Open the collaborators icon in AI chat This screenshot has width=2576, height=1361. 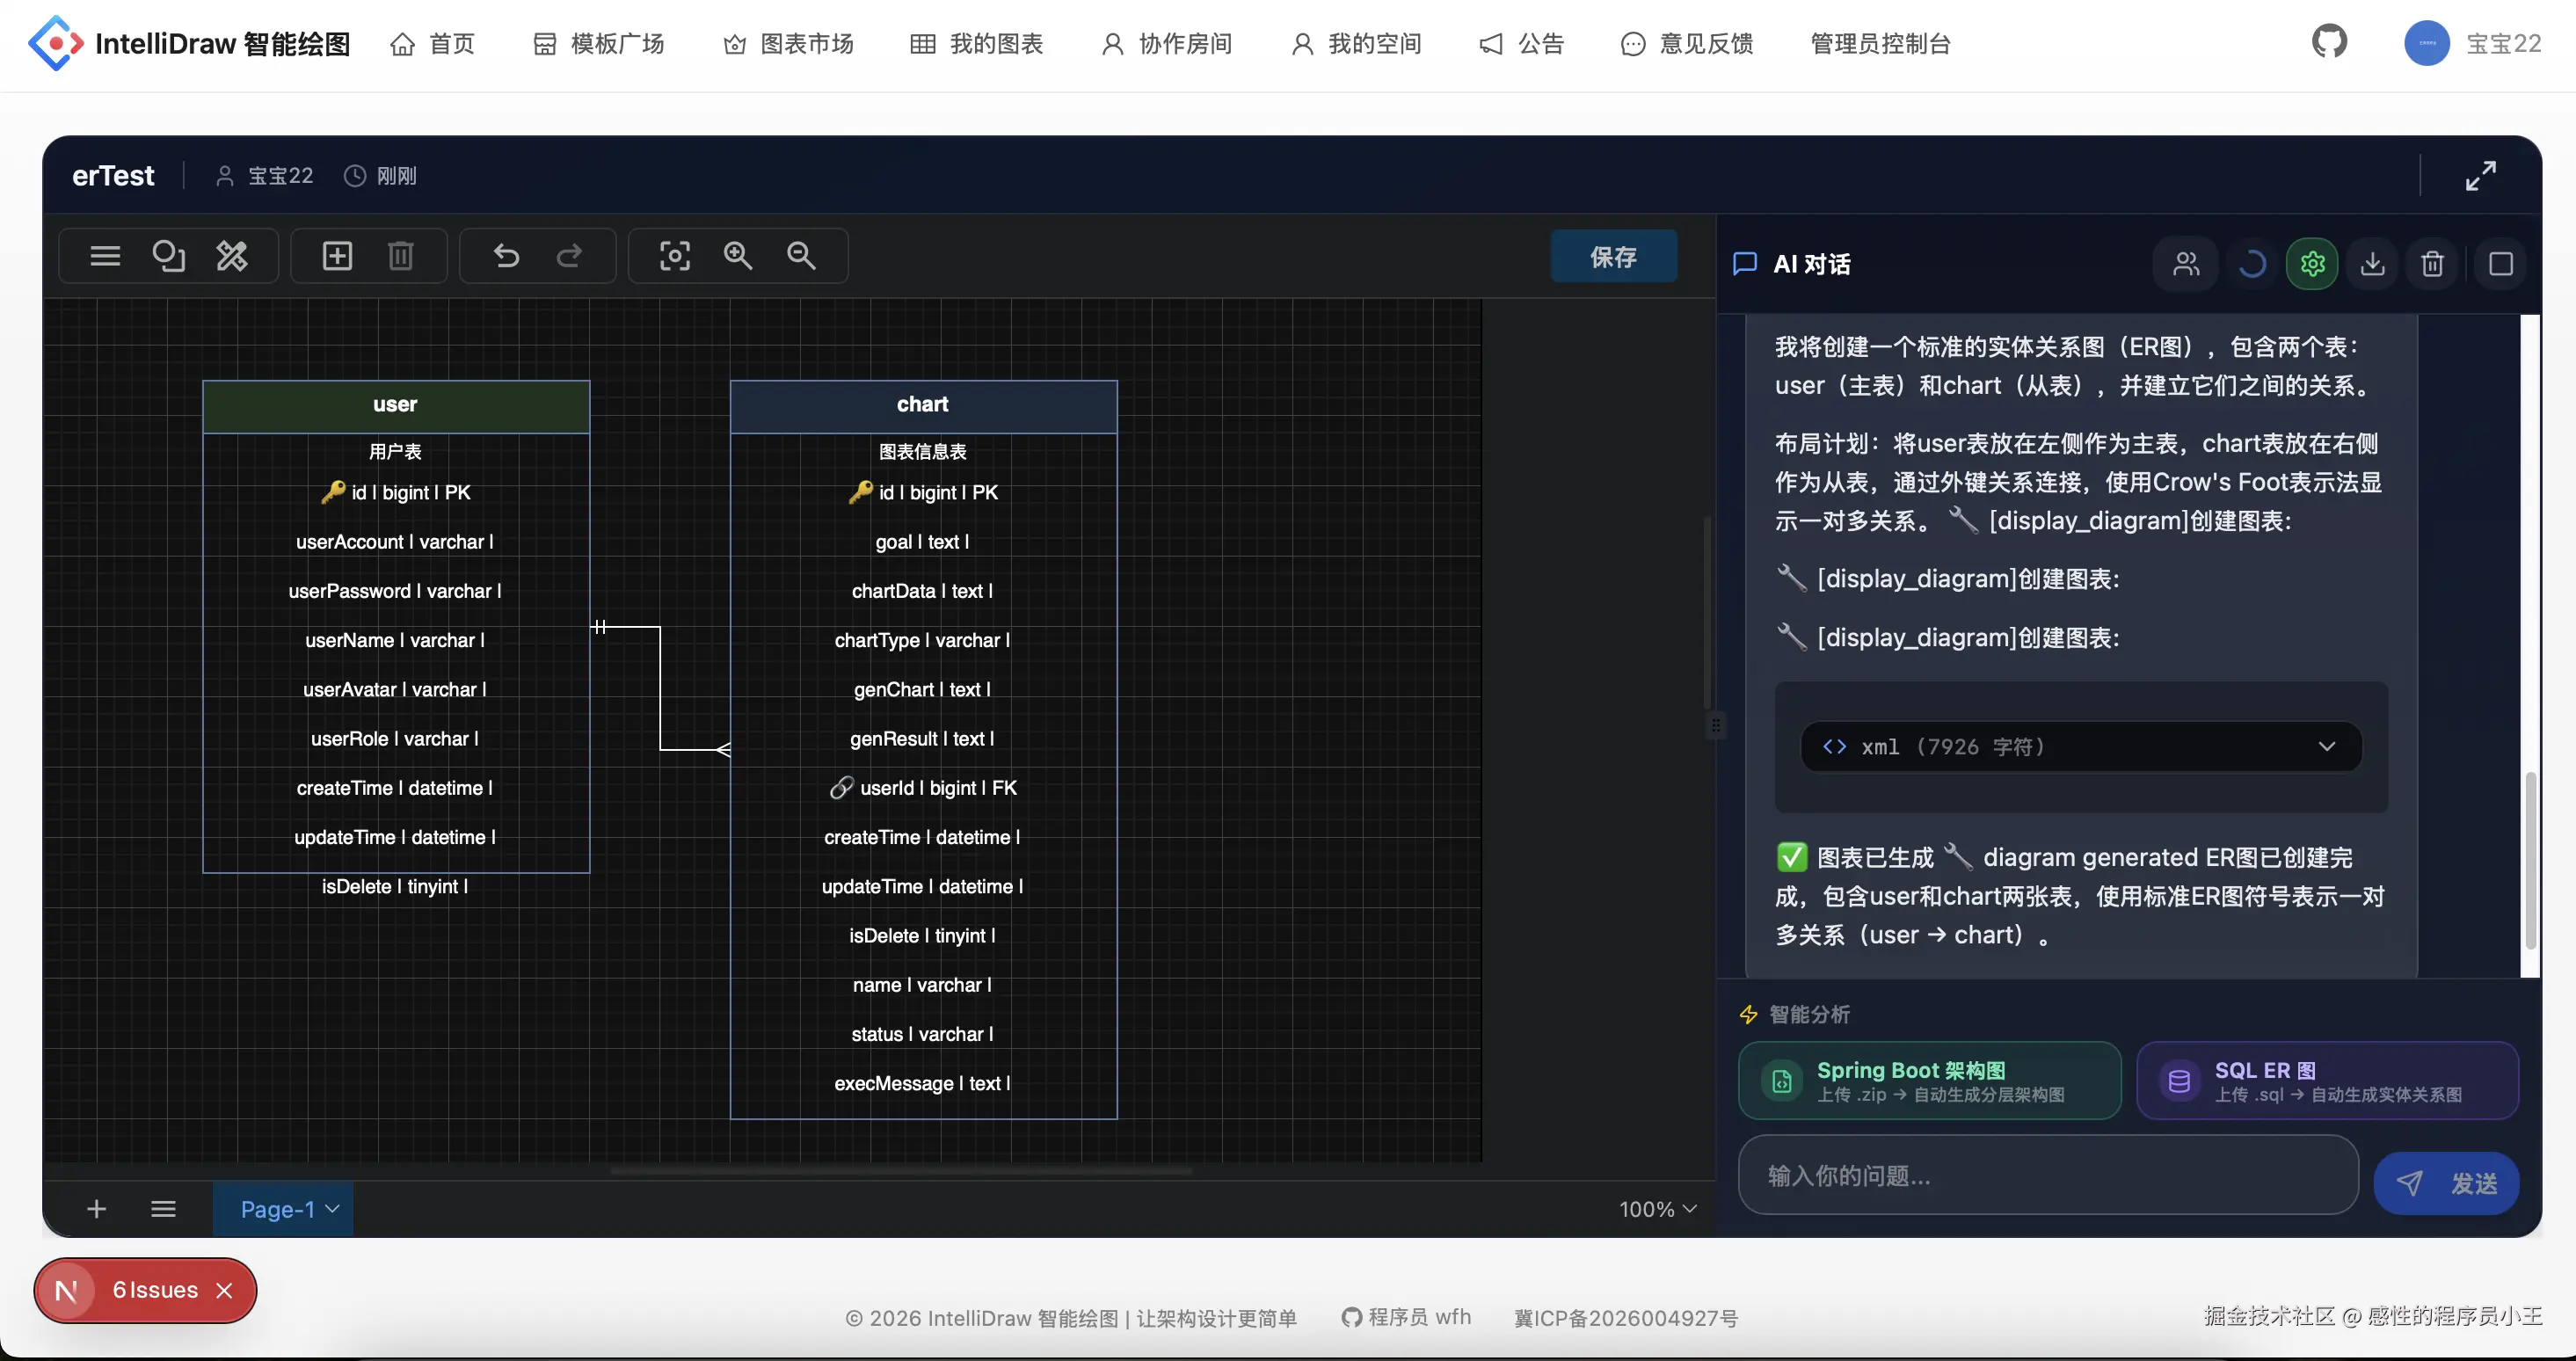point(2186,264)
